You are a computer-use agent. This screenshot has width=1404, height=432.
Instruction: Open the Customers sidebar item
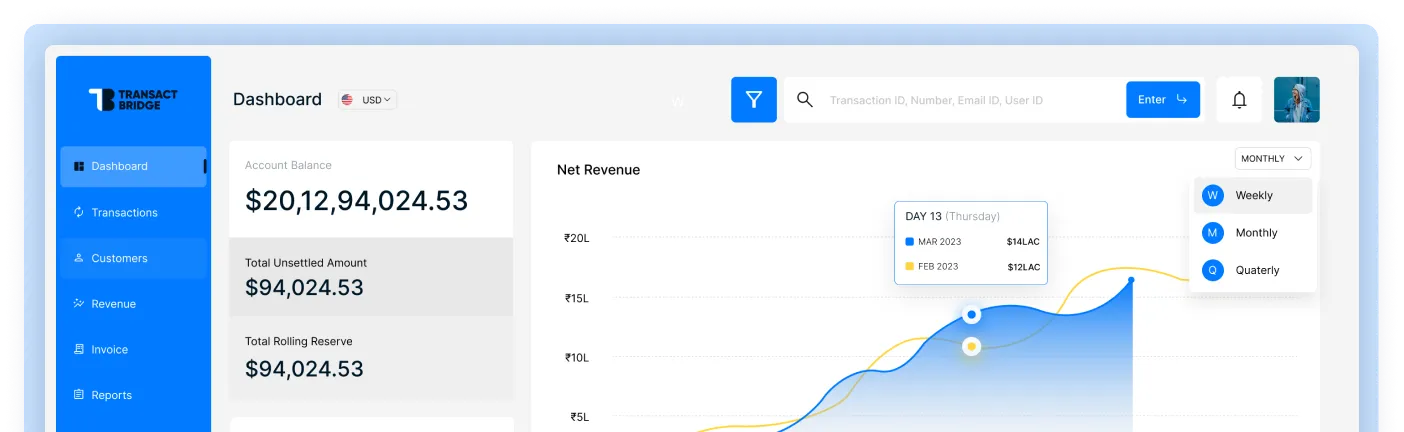click(x=133, y=258)
